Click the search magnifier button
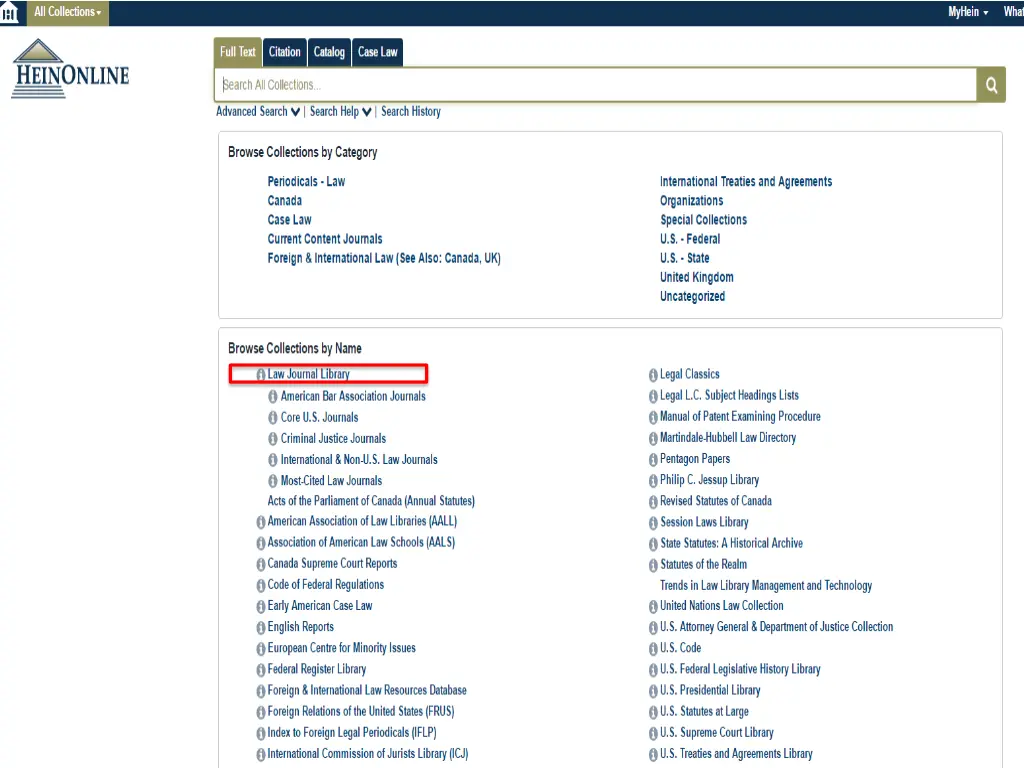This screenshot has width=1024, height=768. point(991,85)
